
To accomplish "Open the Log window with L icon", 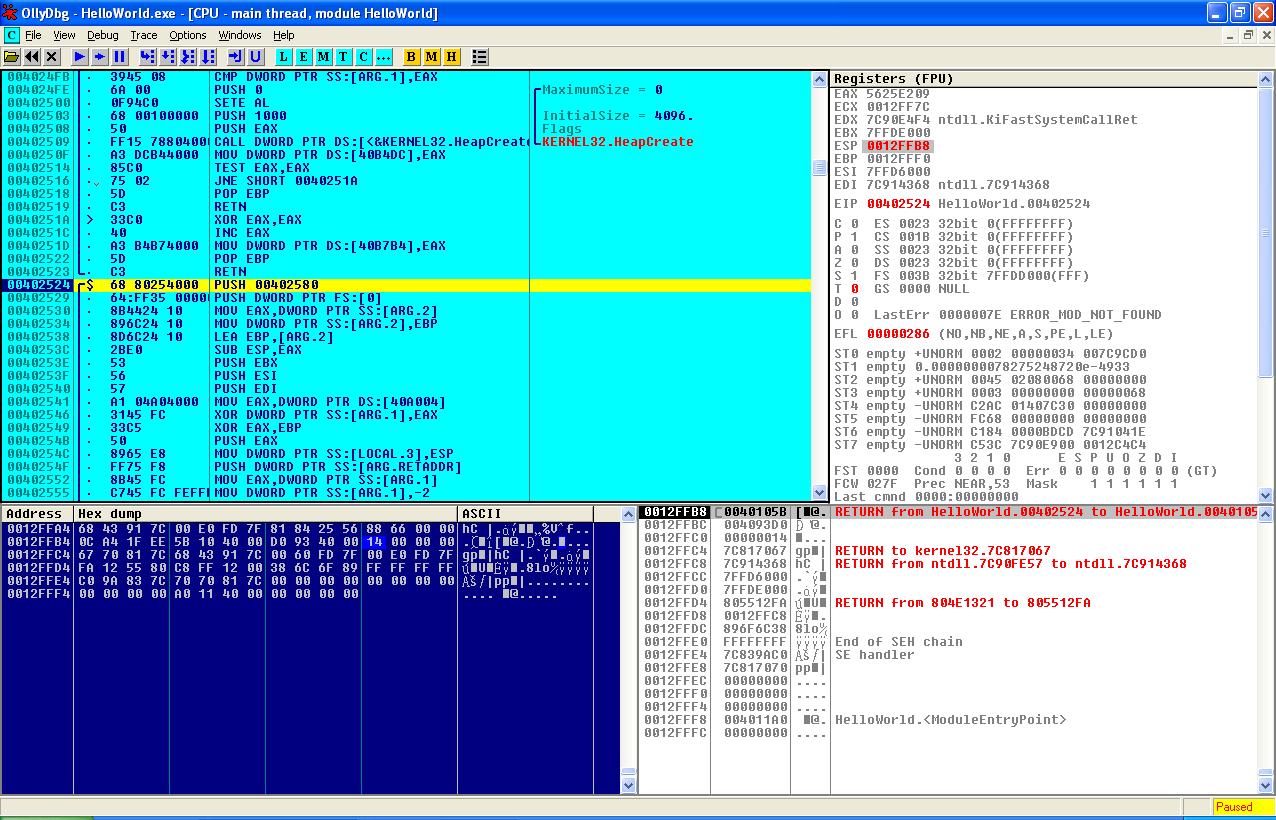I will tap(284, 57).
